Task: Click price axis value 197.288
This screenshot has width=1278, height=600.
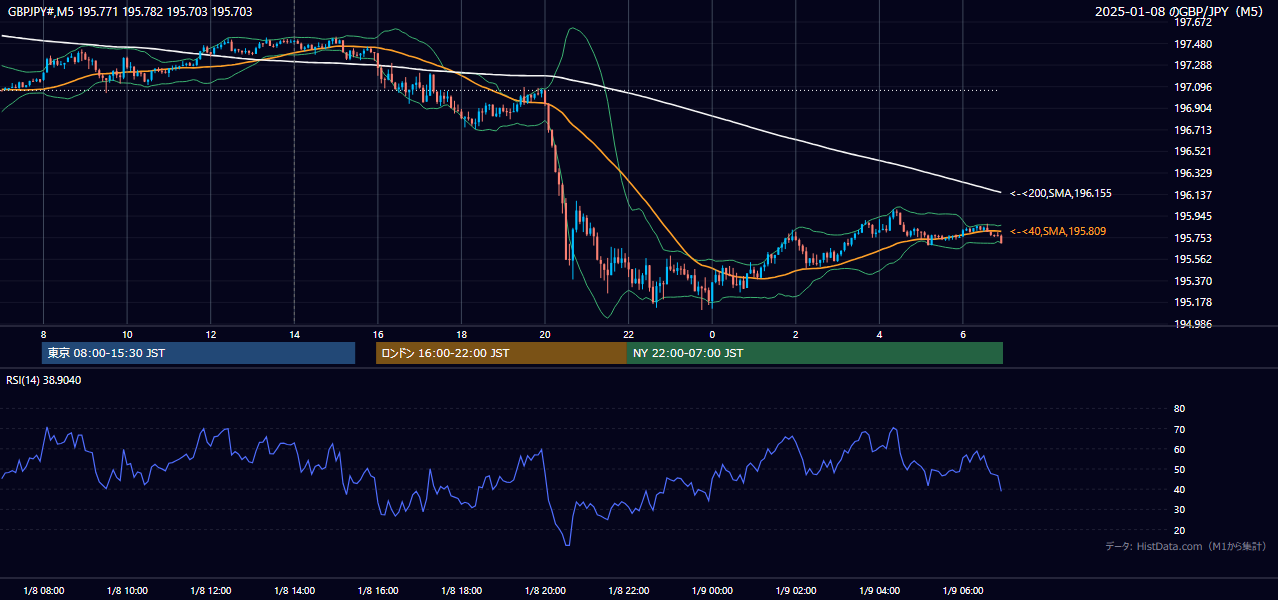Action: coord(1193,65)
